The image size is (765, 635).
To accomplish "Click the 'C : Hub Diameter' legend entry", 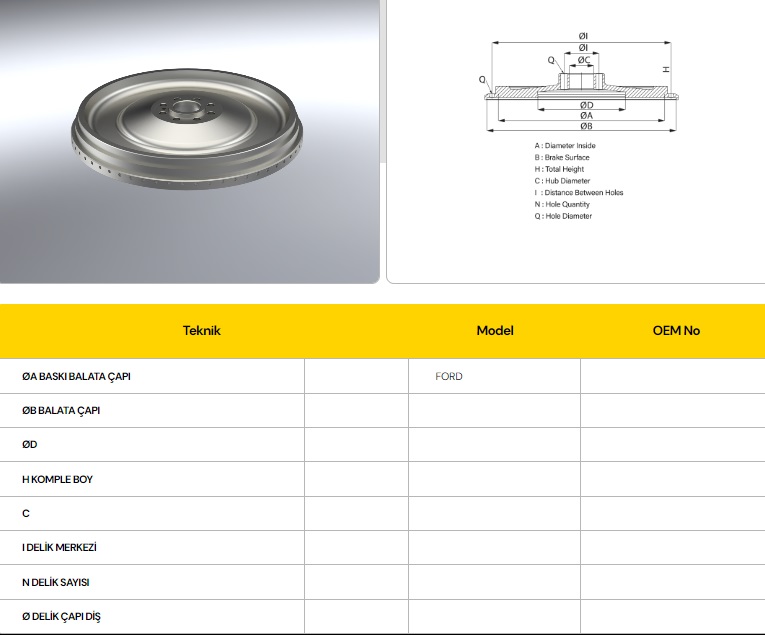I will tap(562, 181).
